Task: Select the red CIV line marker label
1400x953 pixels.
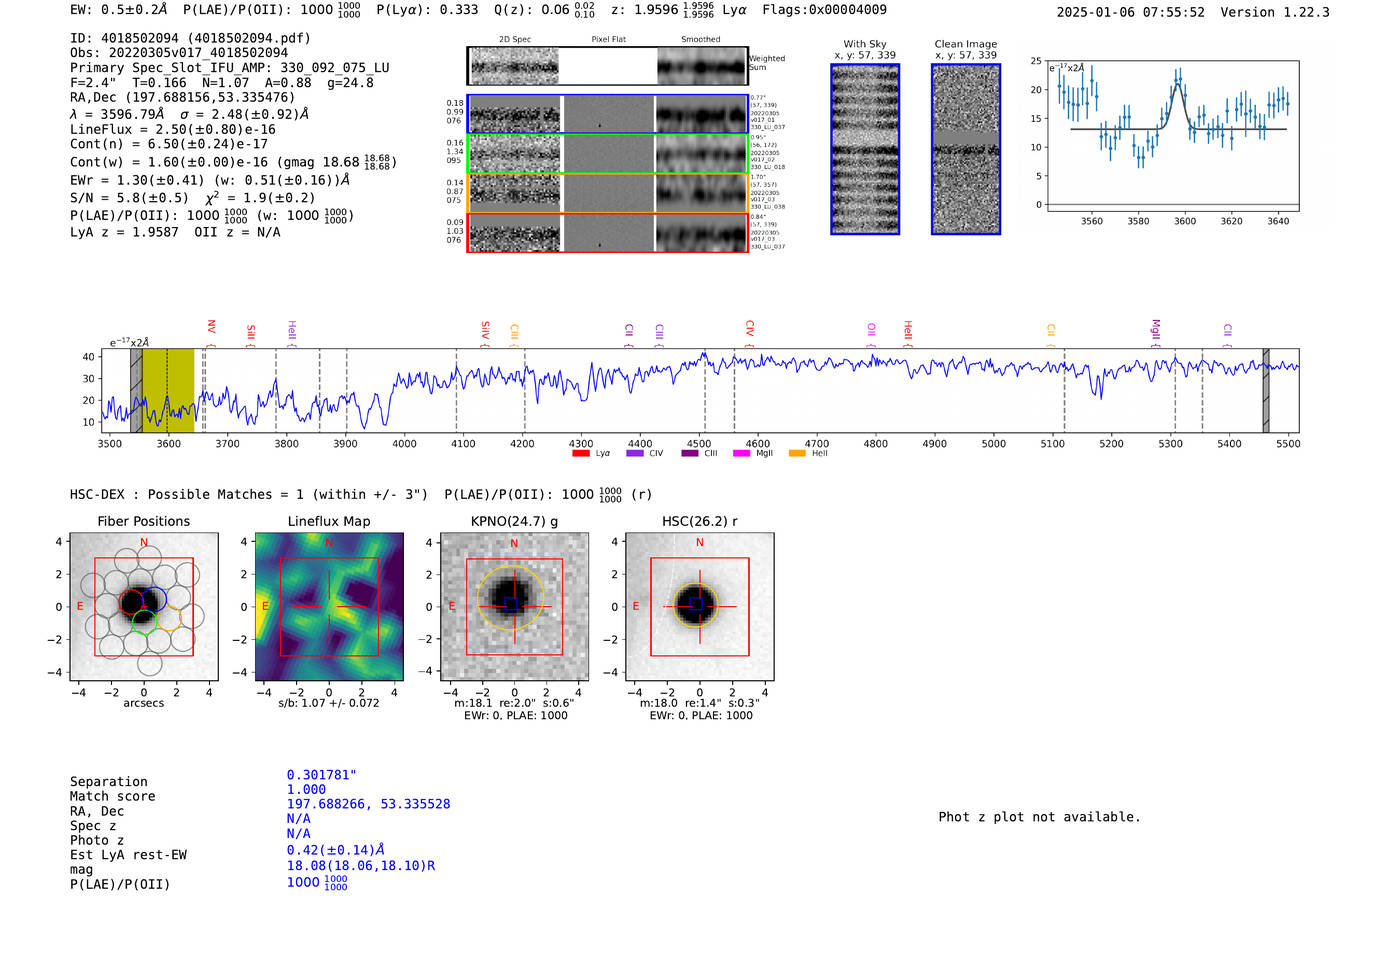Action: (750, 328)
